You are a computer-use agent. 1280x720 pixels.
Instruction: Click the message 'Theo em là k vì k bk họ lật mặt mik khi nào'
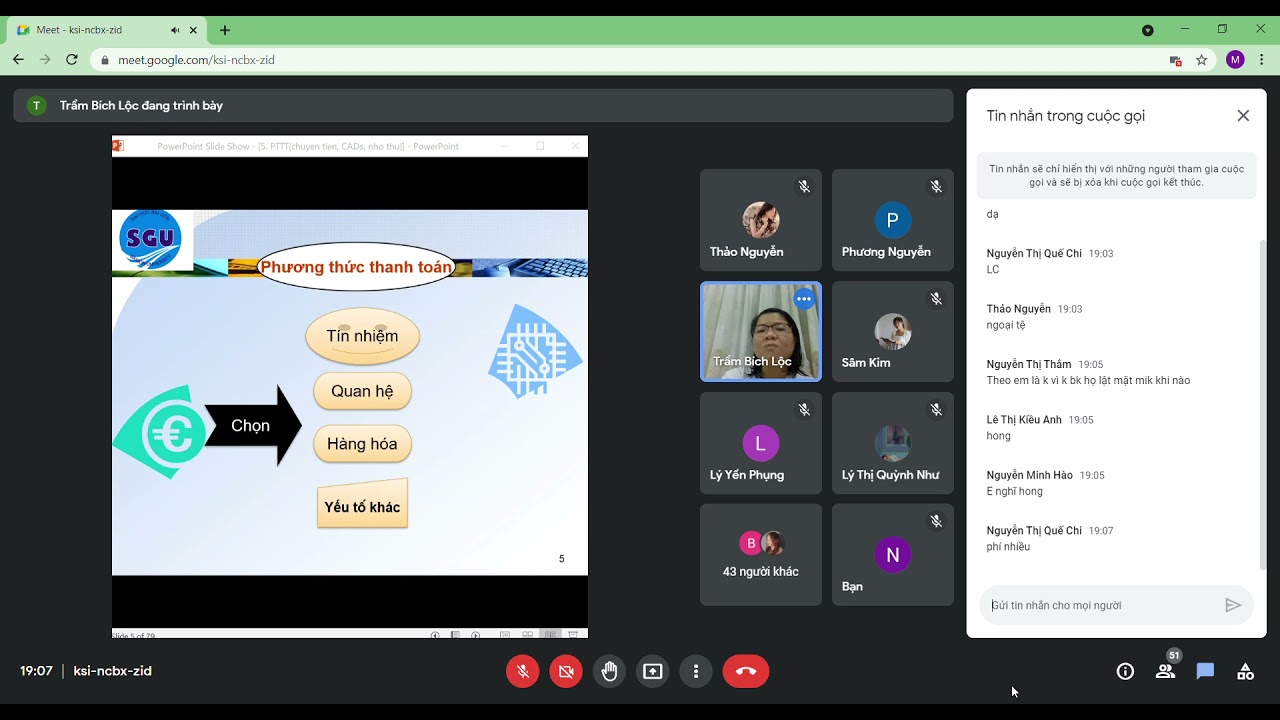coord(1088,381)
